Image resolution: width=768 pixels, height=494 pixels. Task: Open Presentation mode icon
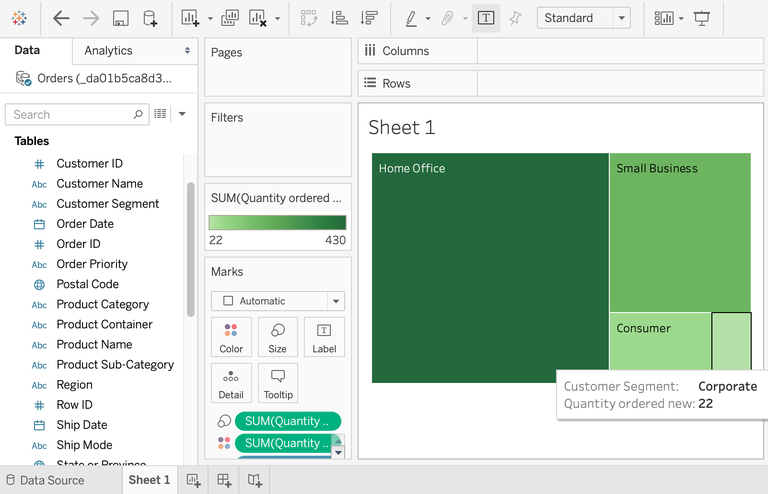(702, 19)
